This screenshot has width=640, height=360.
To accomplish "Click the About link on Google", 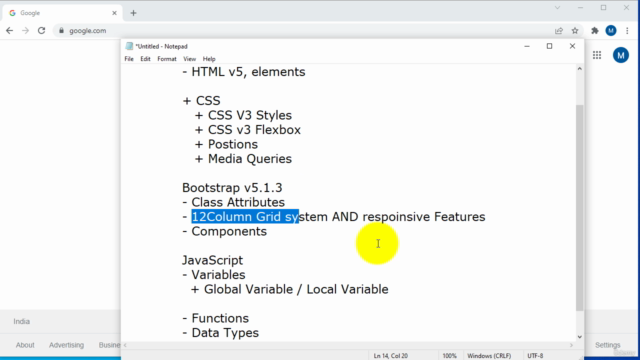I will [x=25, y=345].
